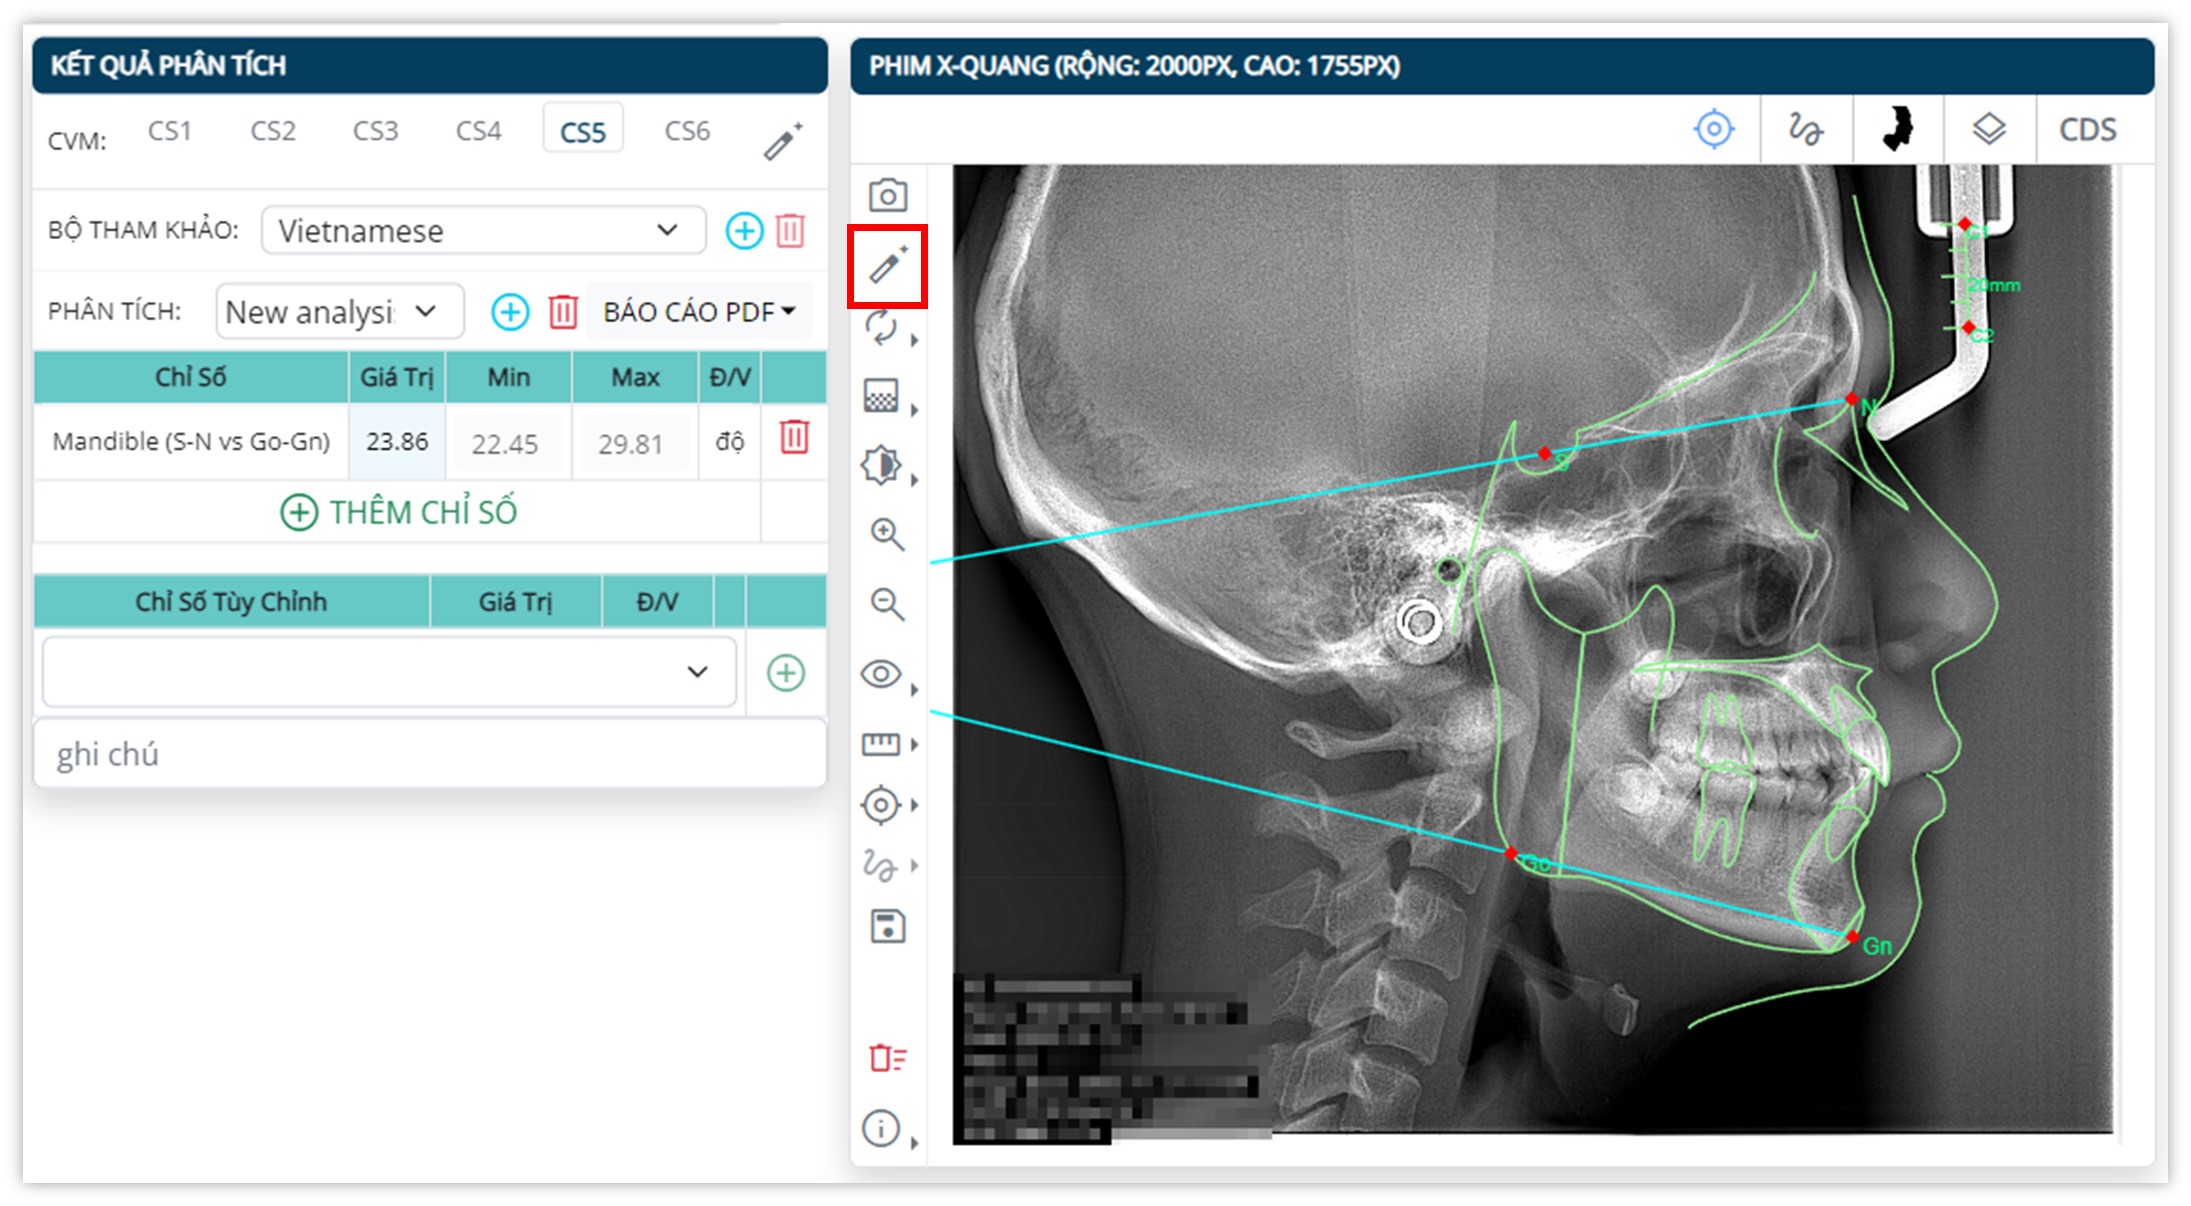This screenshot has width=2191, height=1206.
Task: Delete the current analysis
Action: point(563,312)
